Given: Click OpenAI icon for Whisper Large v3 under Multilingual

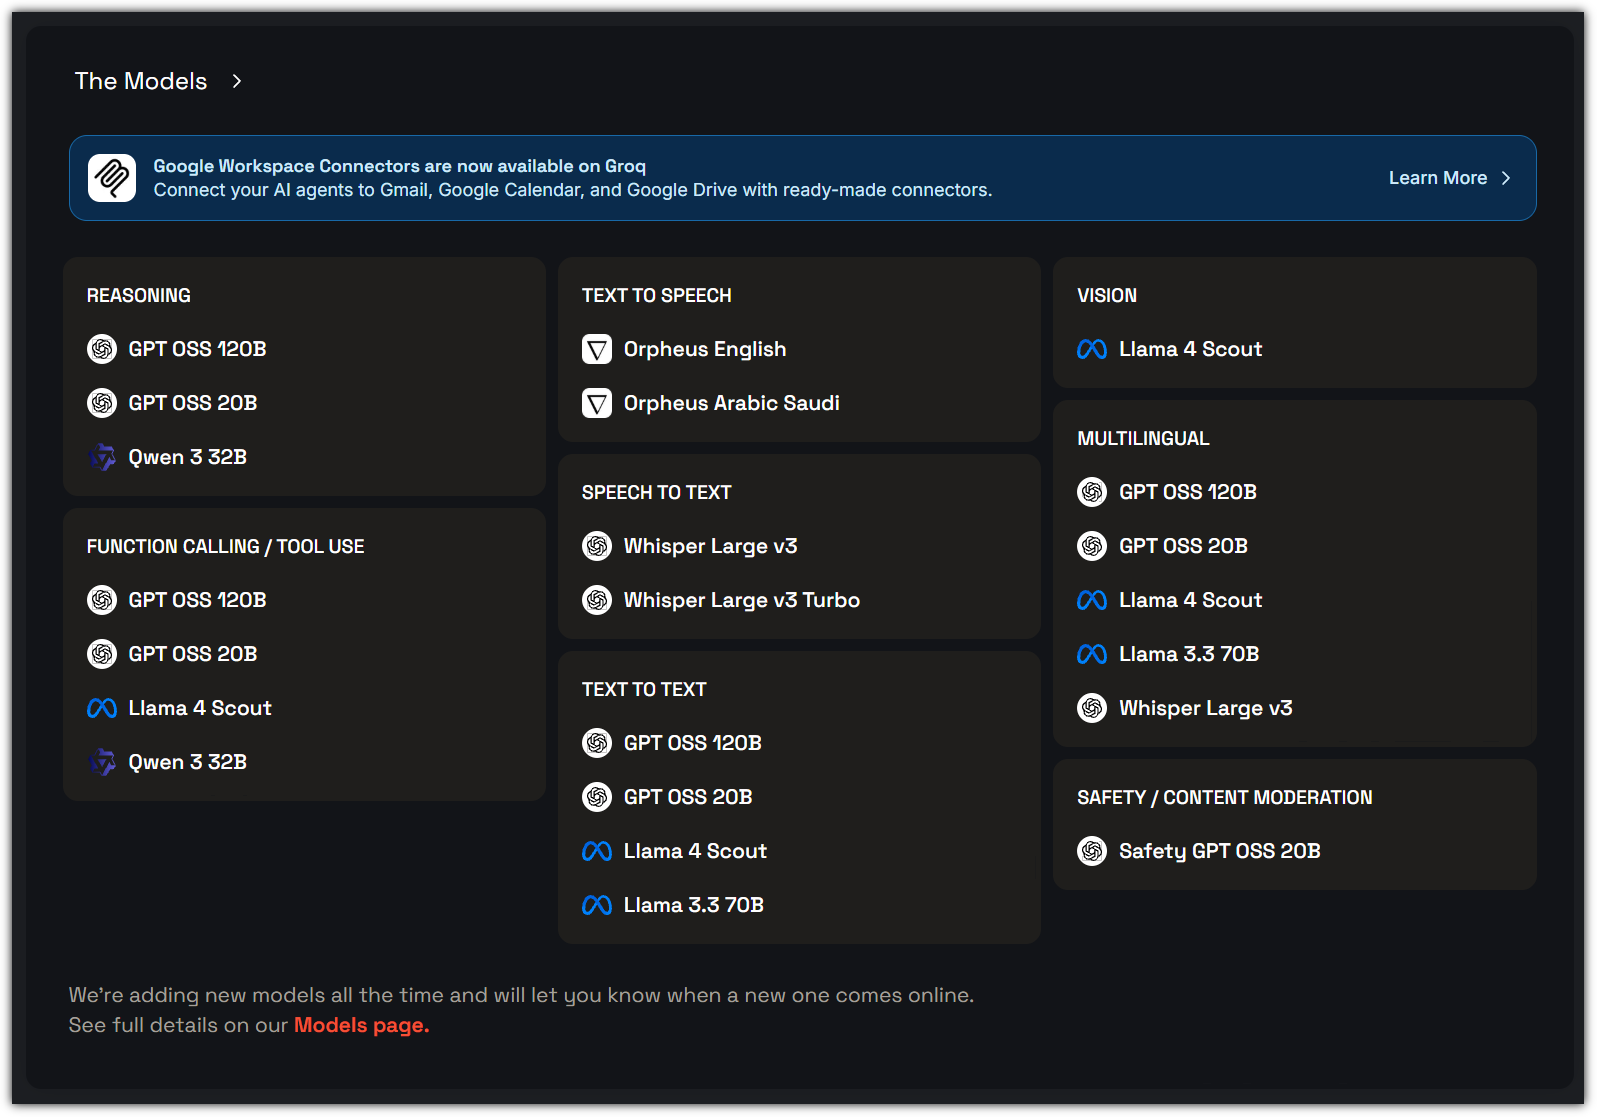Looking at the screenshot, I should [x=1092, y=708].
